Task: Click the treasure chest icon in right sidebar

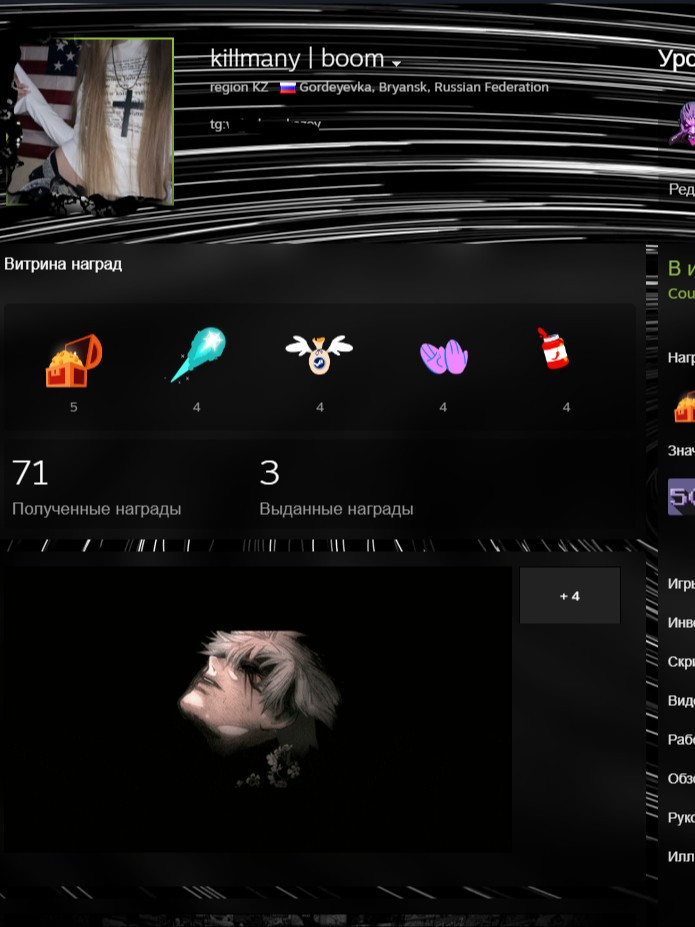Action: click(684, 406)
